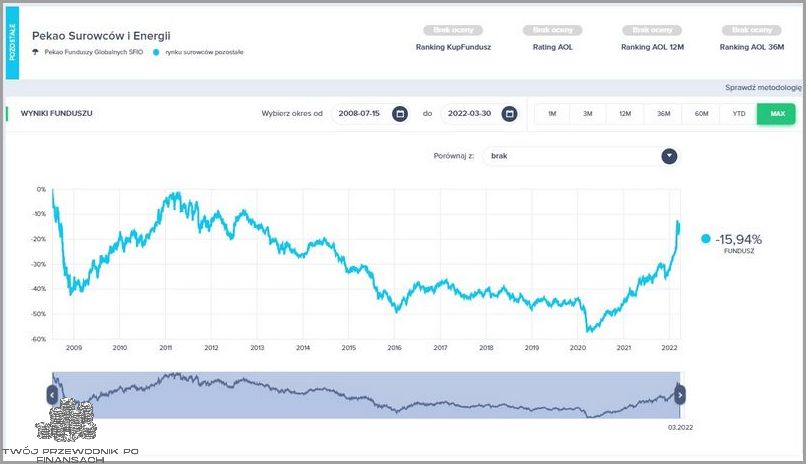Click badge above Rating AOL
The width and height of the screenshot is (806, 464).
553,30
